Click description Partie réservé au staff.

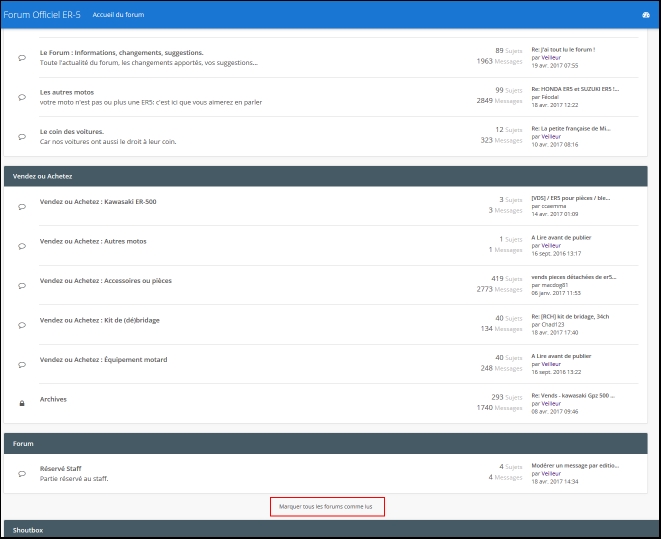(74, 479)
